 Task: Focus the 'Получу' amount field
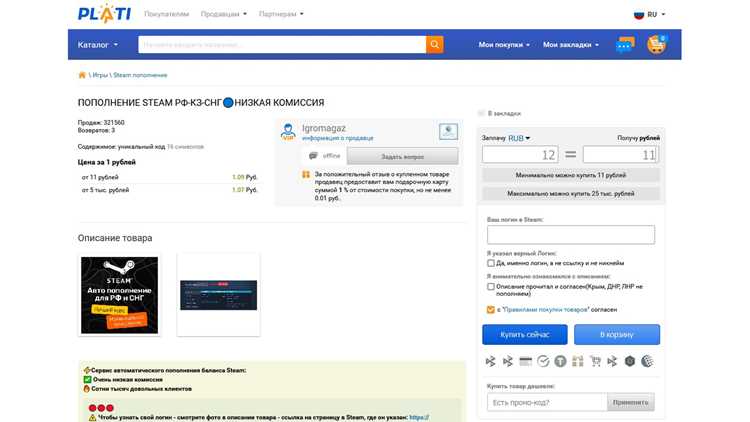pos(620,155)
